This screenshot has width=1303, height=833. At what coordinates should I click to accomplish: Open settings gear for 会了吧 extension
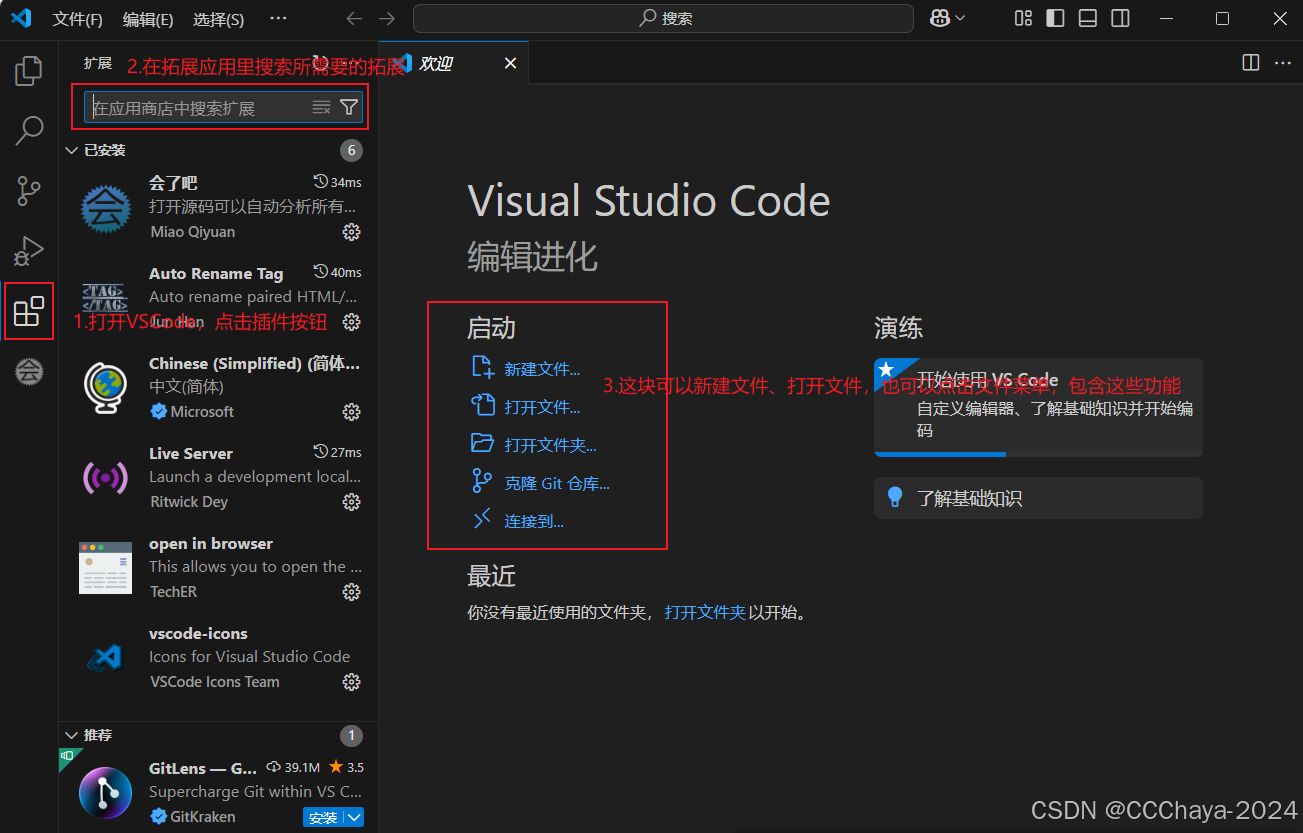point(351,232)
